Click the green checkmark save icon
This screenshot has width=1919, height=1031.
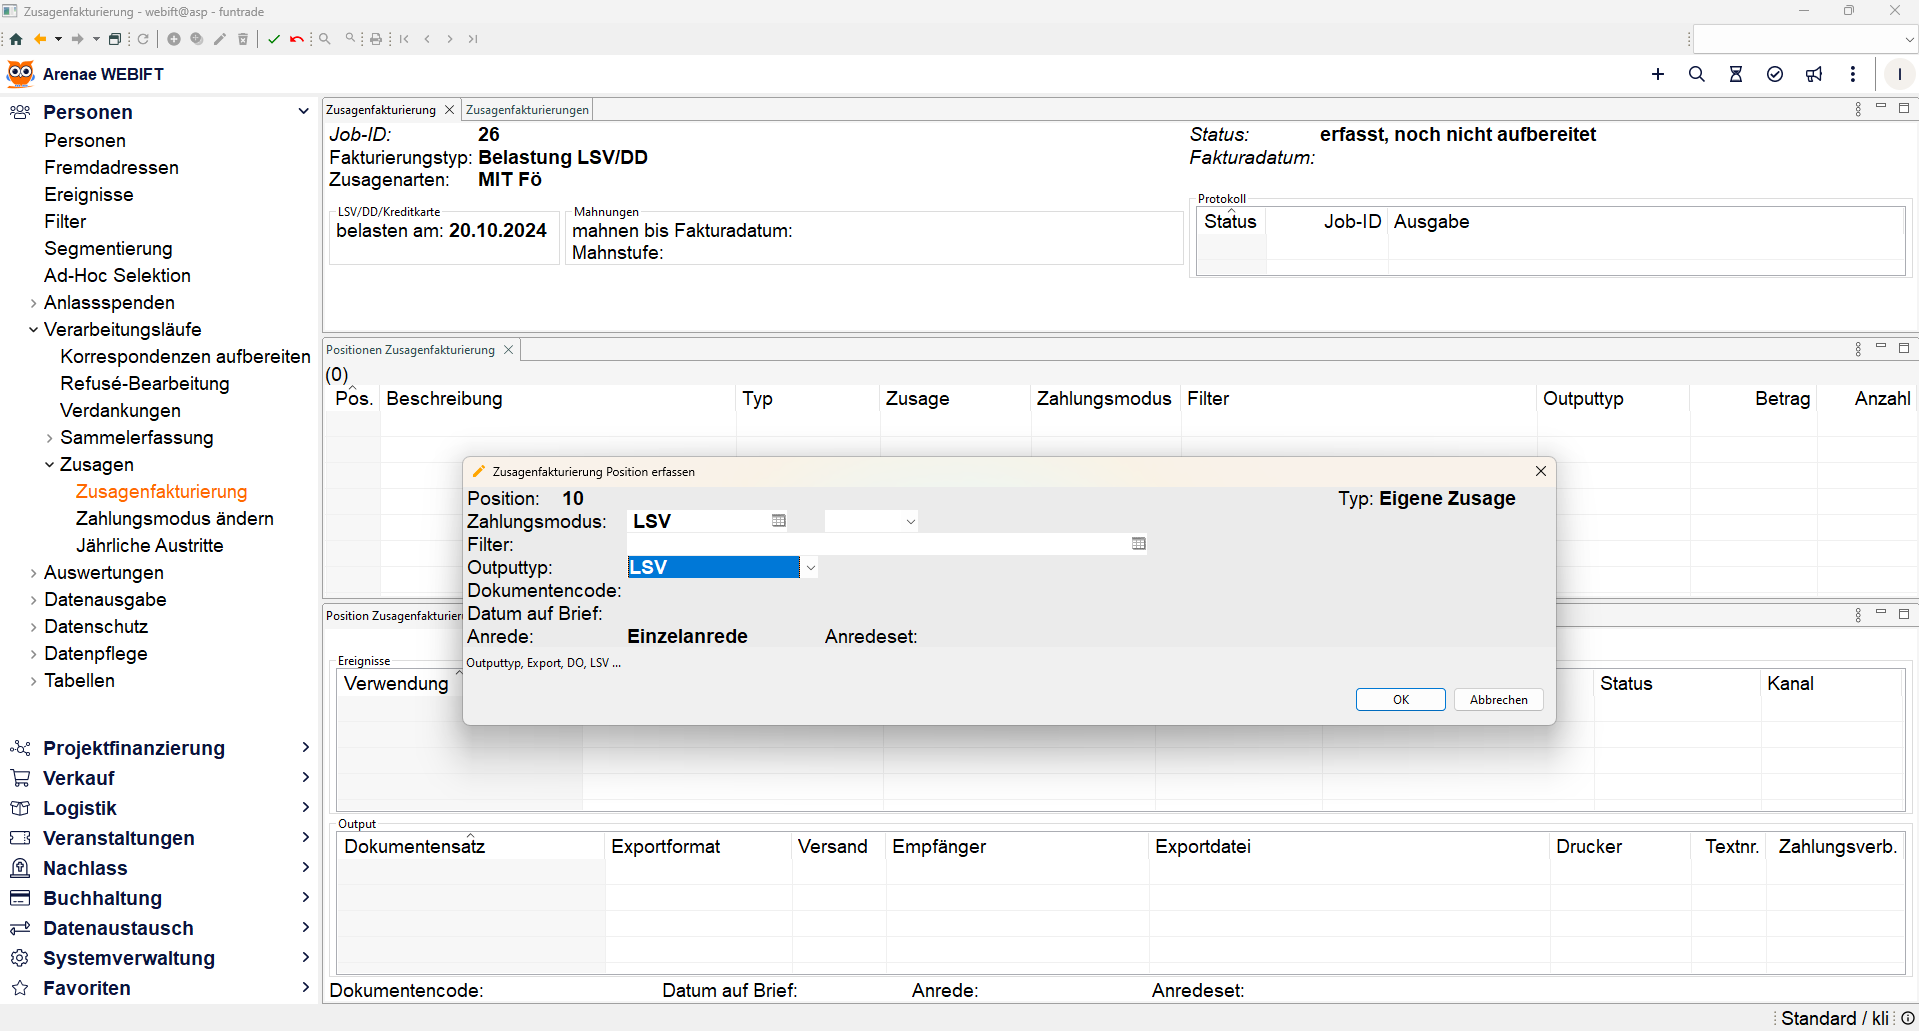[x=274, y=39]
